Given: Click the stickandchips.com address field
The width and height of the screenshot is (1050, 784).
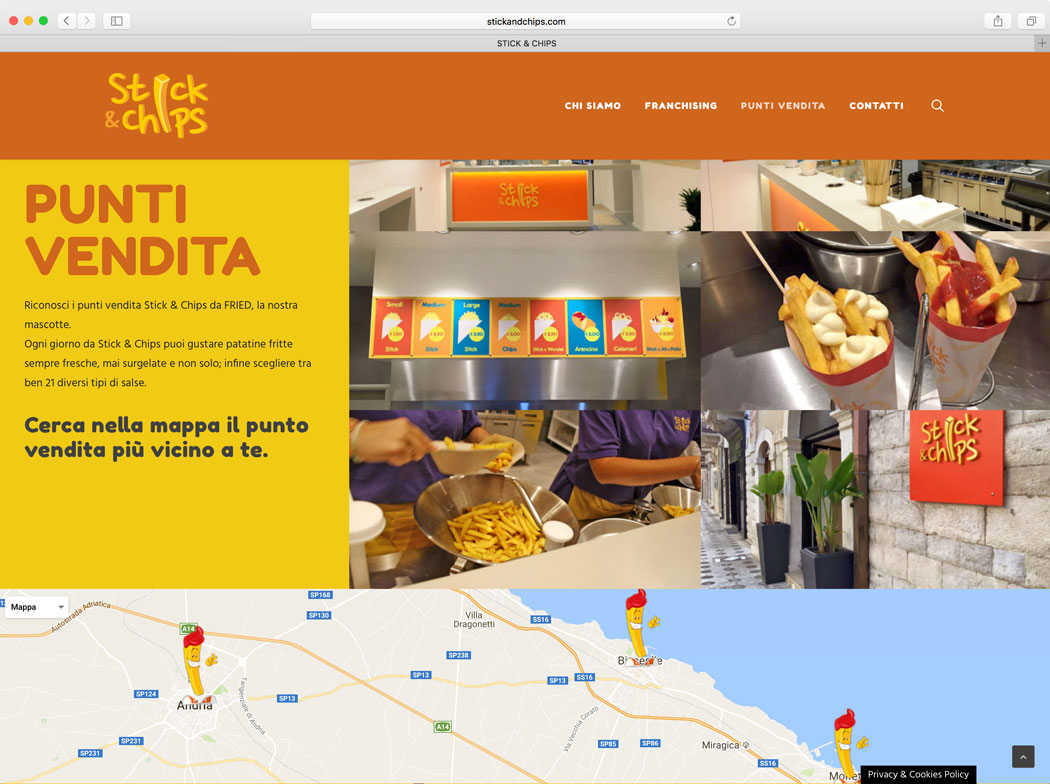Looking at the screenshot, I should coord(526,21).
